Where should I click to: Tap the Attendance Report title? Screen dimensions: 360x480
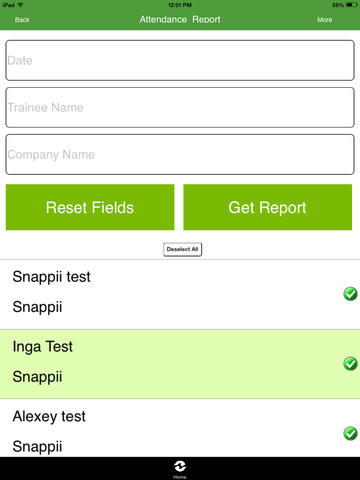tap(180, 20)
